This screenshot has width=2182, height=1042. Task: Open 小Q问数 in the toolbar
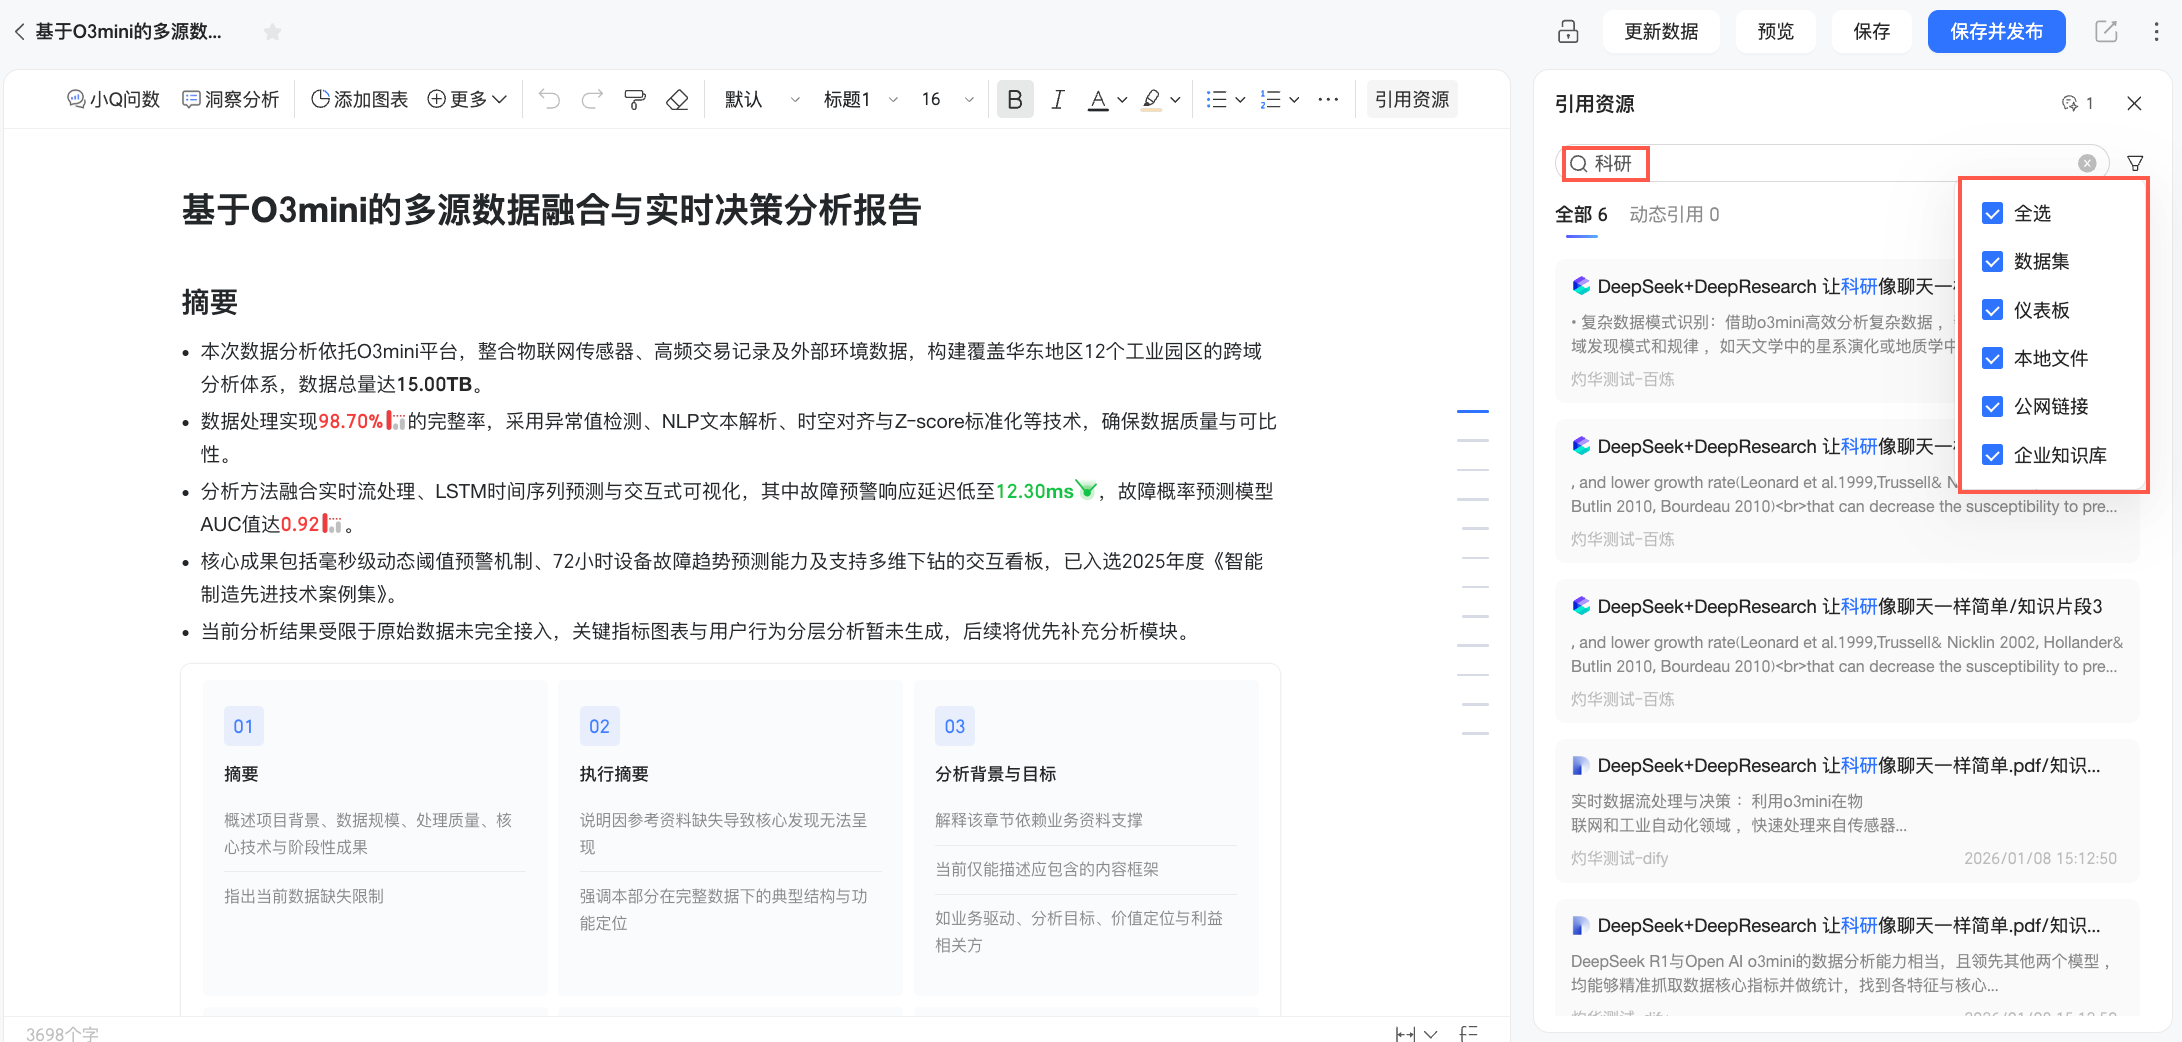pos(113,99)
